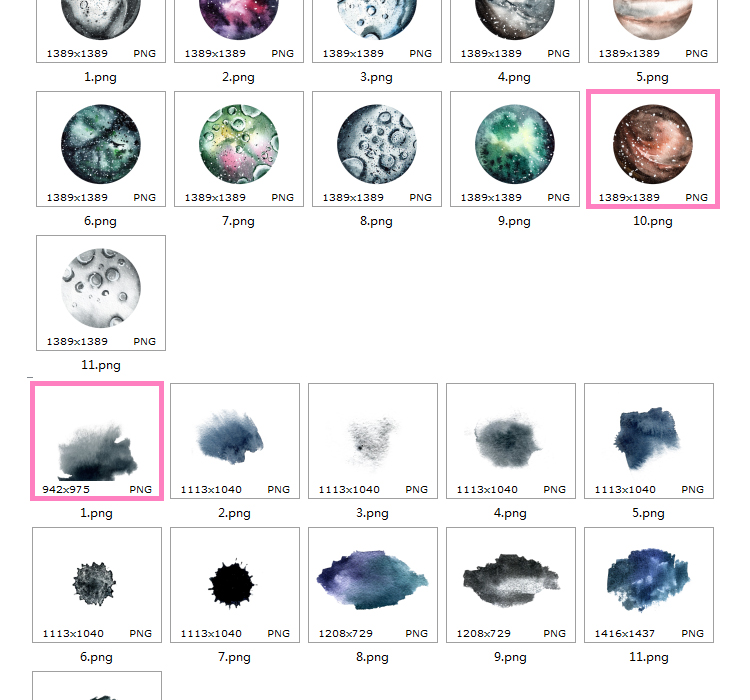Select the faint gray speckle 3.png thumbnail
This screenshot has height=700, width=750.
(x=373, y=441)
